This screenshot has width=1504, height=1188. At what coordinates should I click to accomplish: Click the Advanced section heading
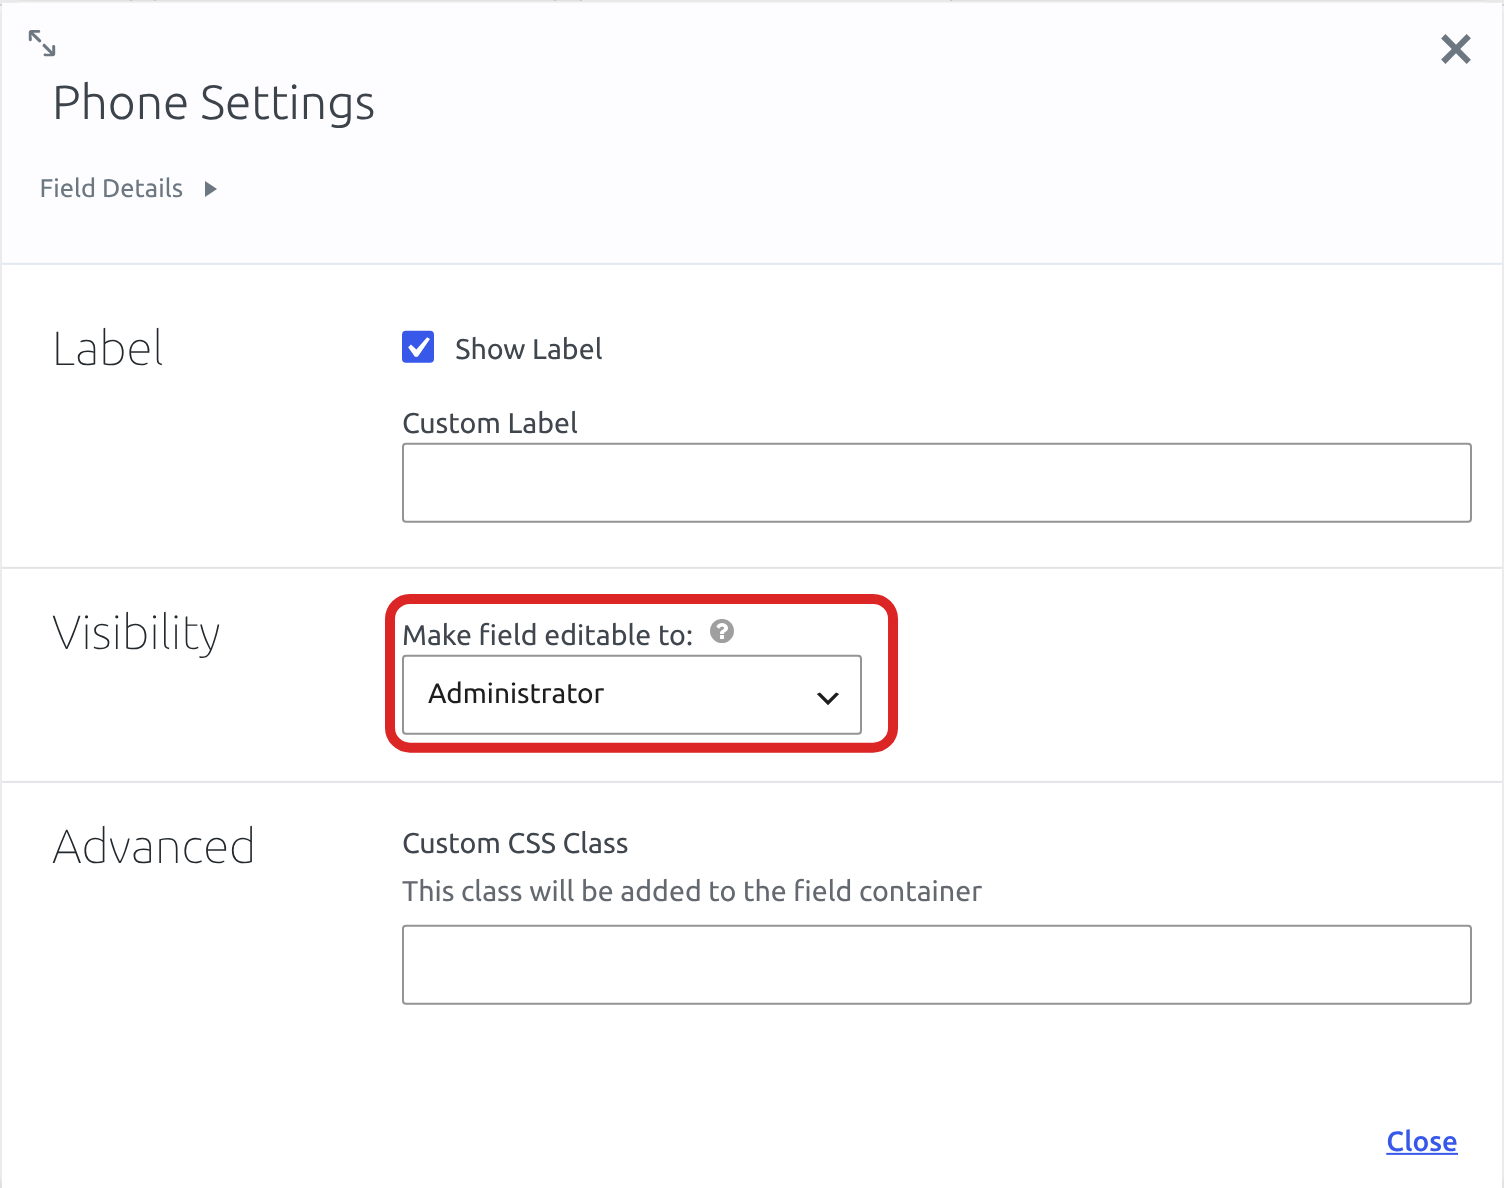pos(154,846)
